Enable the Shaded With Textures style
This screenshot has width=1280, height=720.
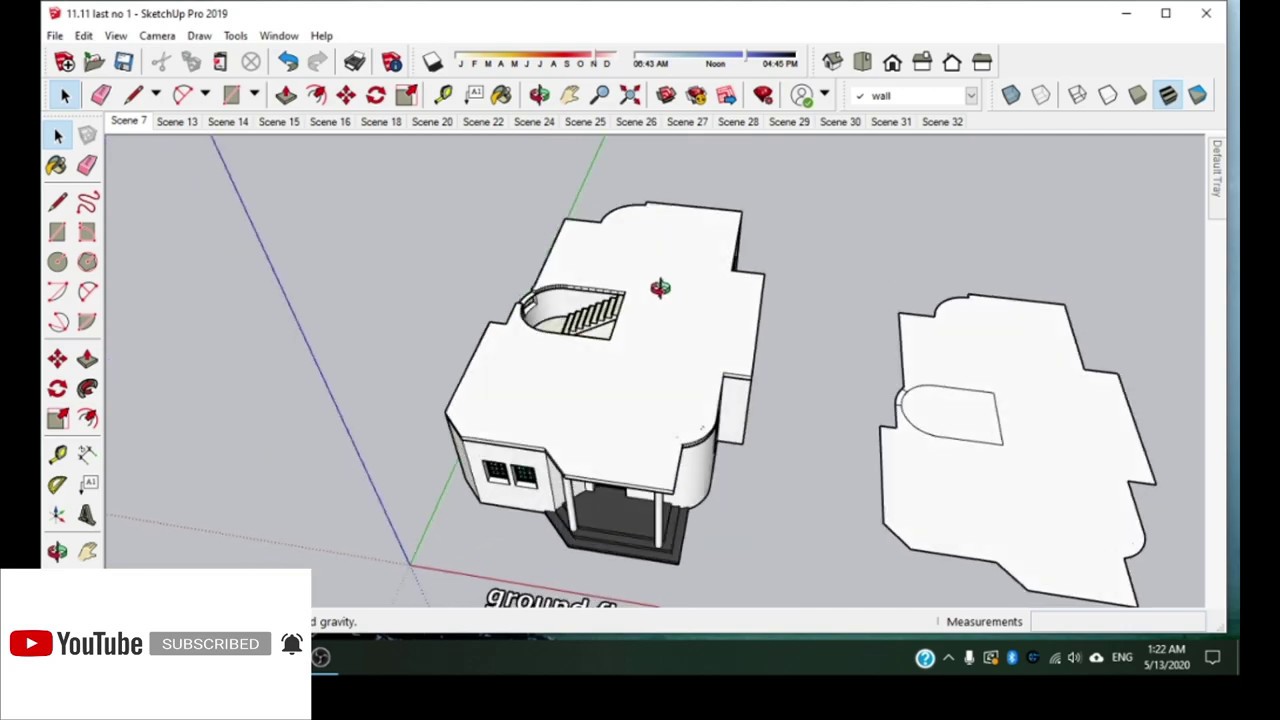1167,95
